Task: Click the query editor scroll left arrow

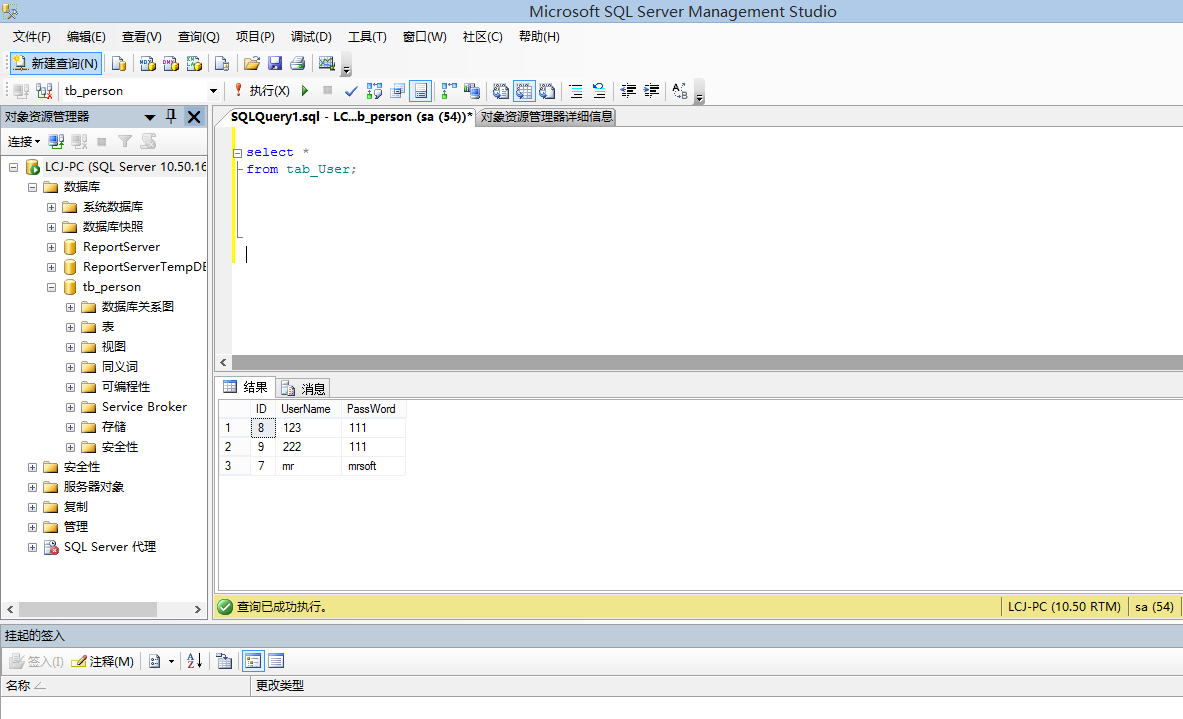Action: pos(223,362)
